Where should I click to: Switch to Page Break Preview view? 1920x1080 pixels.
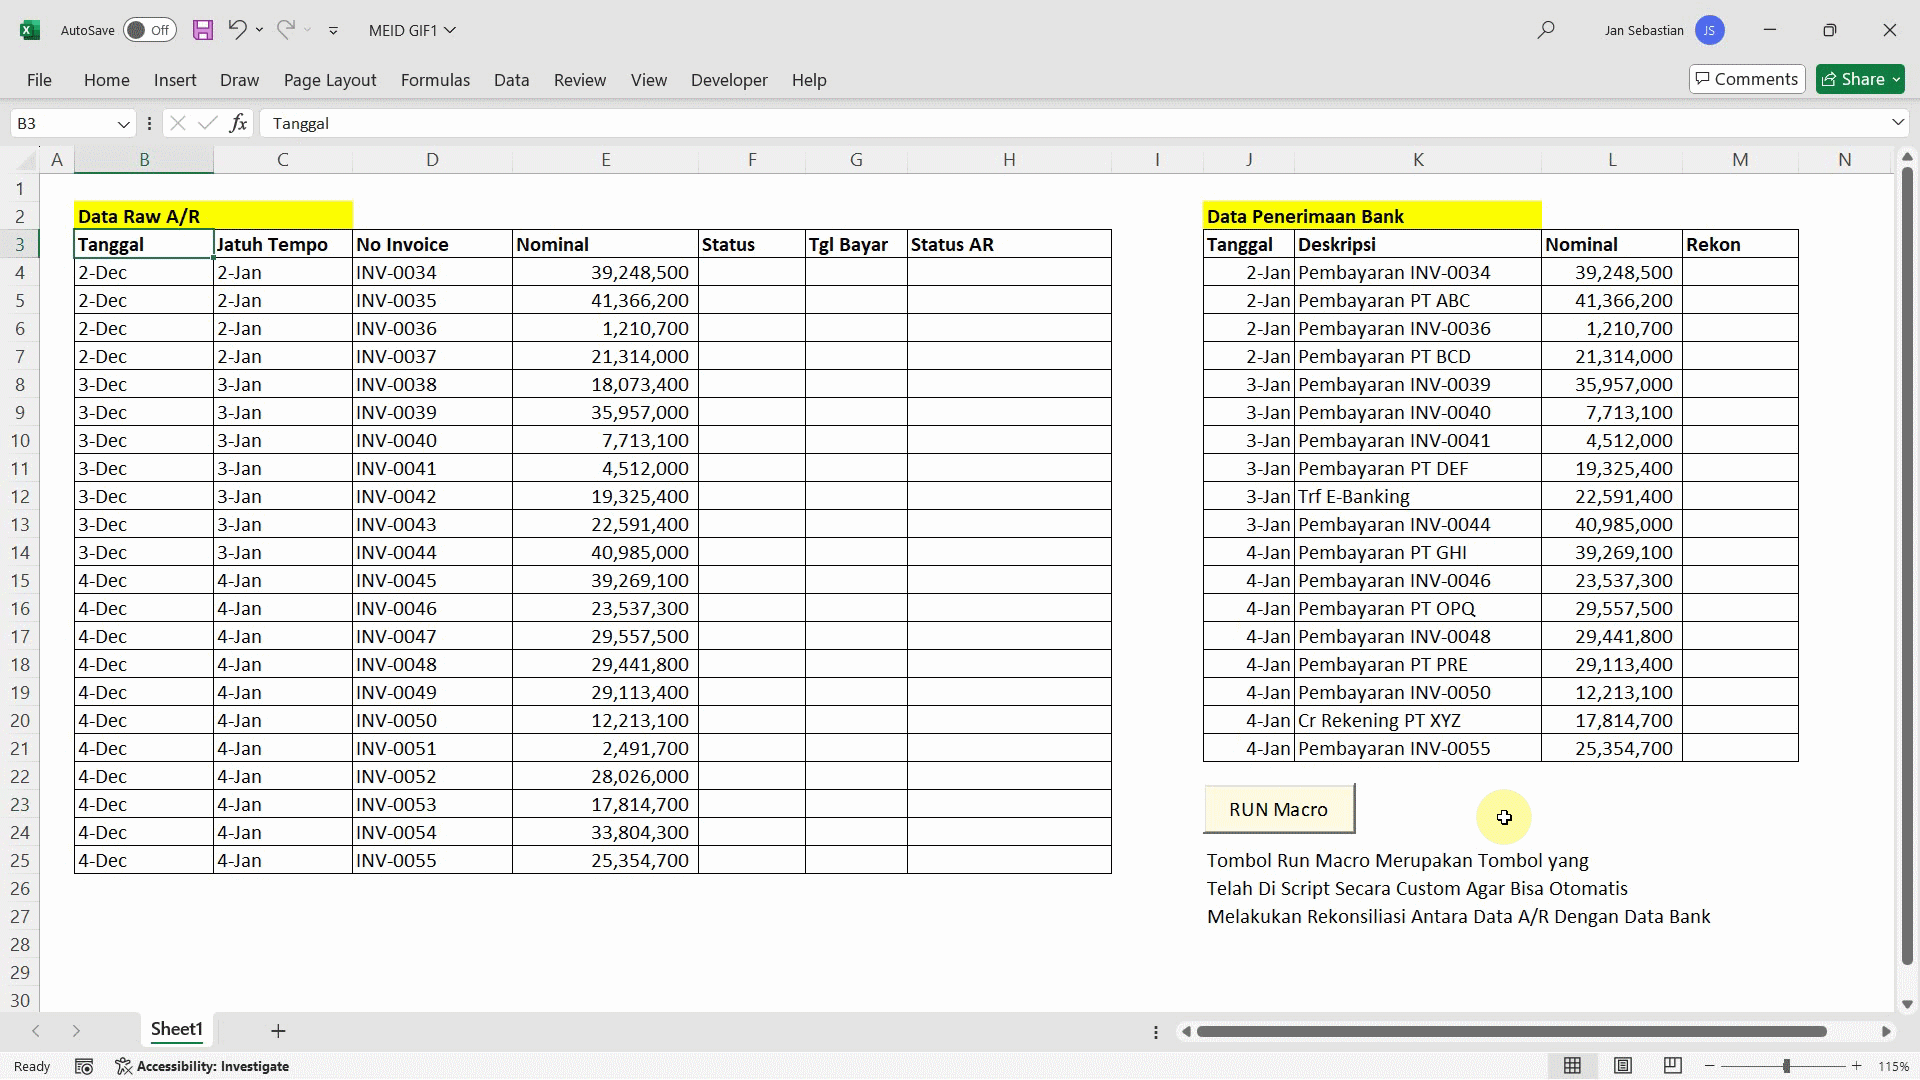click(x=1672, y=1066)
